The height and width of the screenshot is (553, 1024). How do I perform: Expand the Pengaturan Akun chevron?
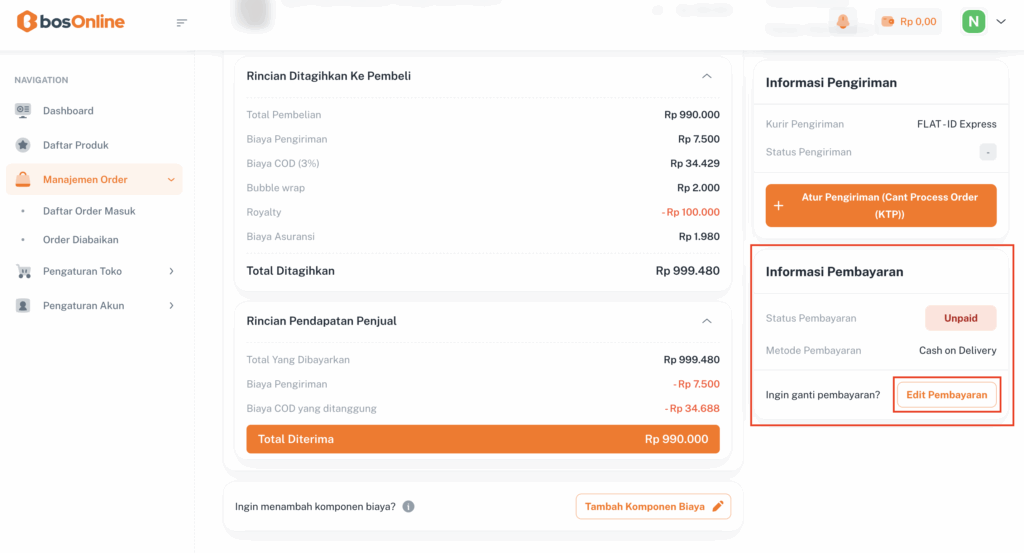(x=171, y=306)
